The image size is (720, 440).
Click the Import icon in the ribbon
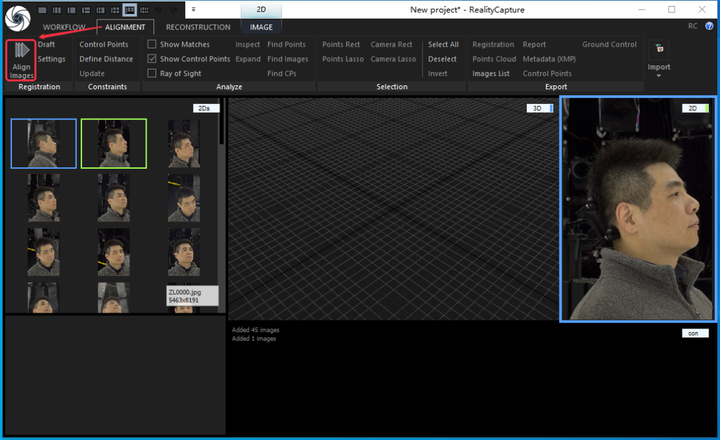[x=659, y=48]
